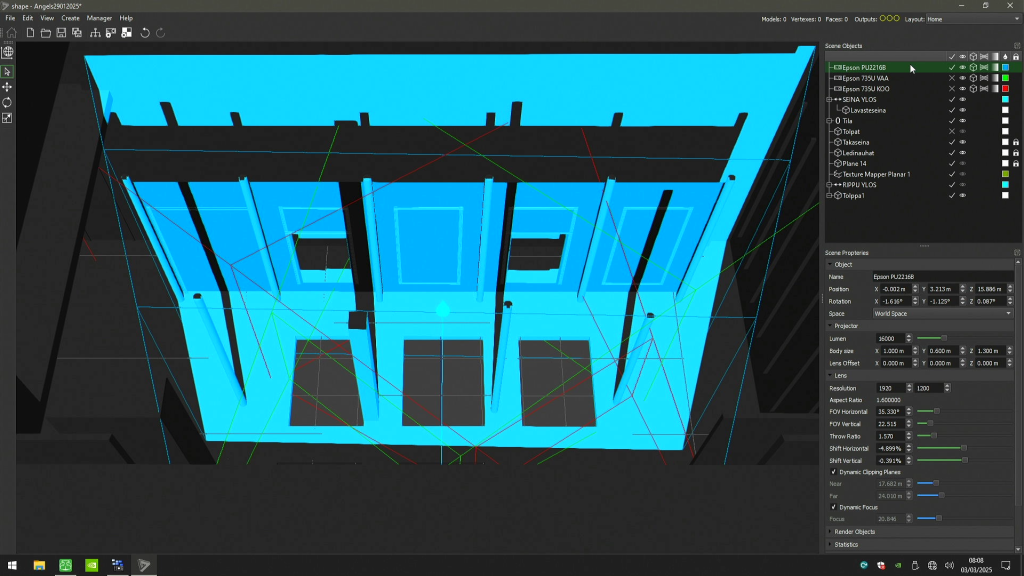
Task: Toggle visibility eye for Epson 735U VAA
Action: [x=962, y=78]
